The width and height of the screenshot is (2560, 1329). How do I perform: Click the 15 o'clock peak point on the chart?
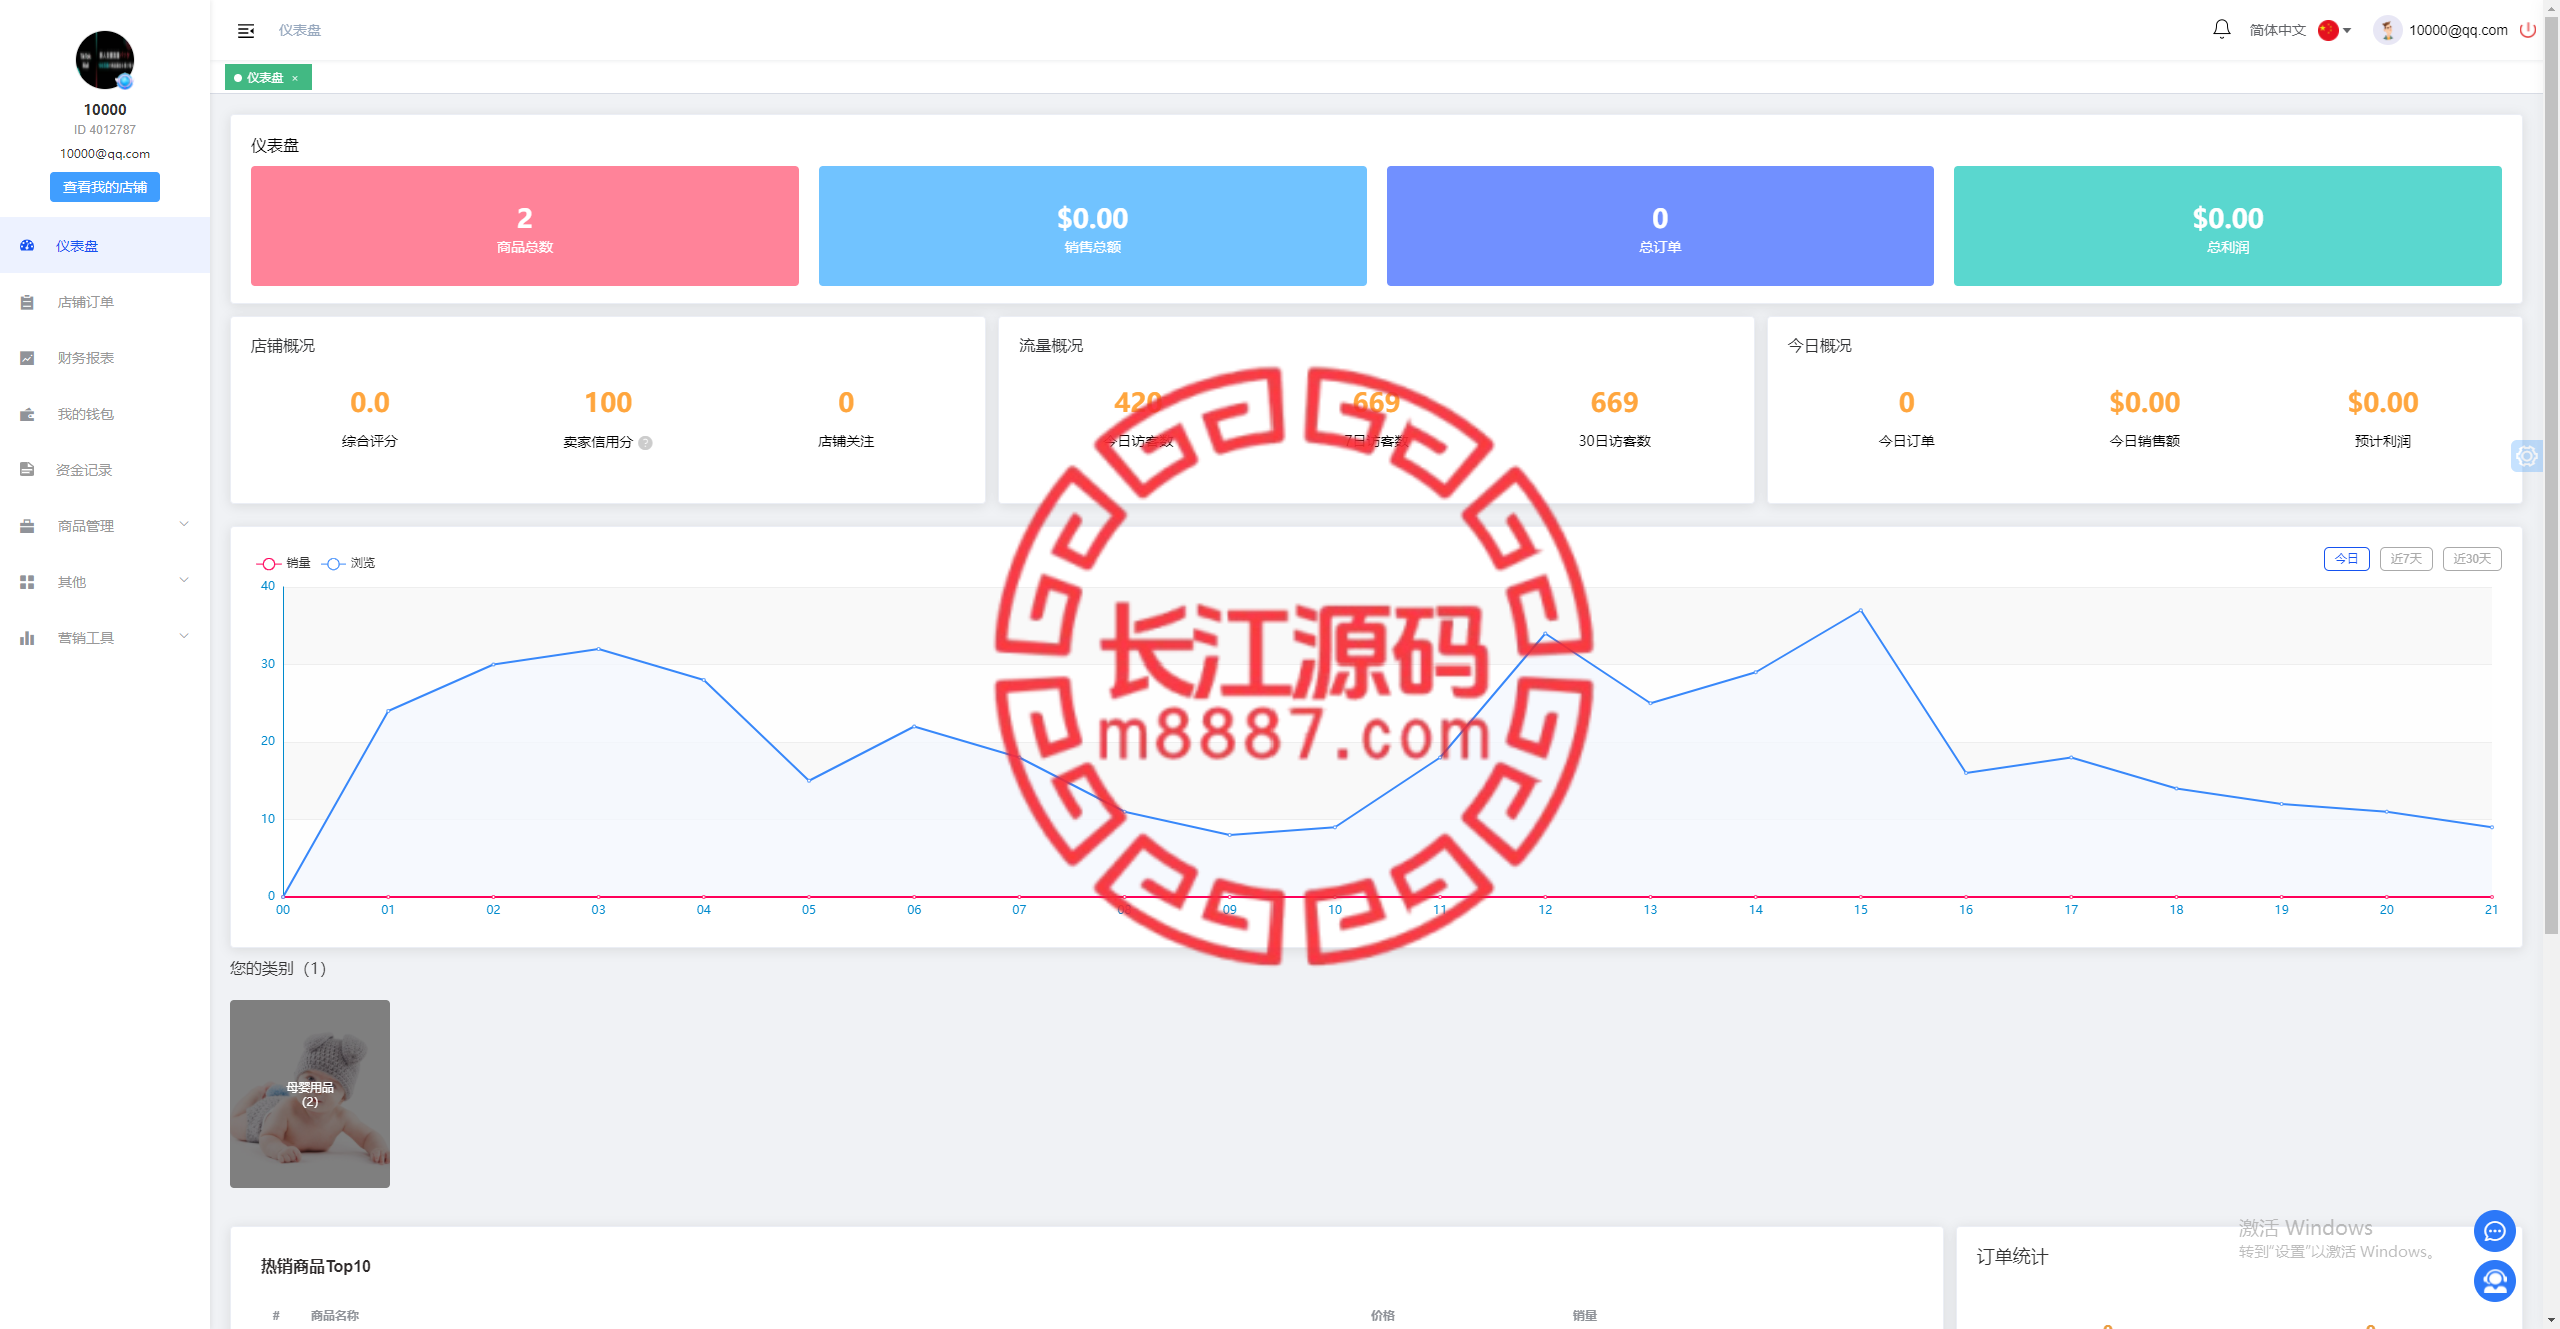(1860, 610)
